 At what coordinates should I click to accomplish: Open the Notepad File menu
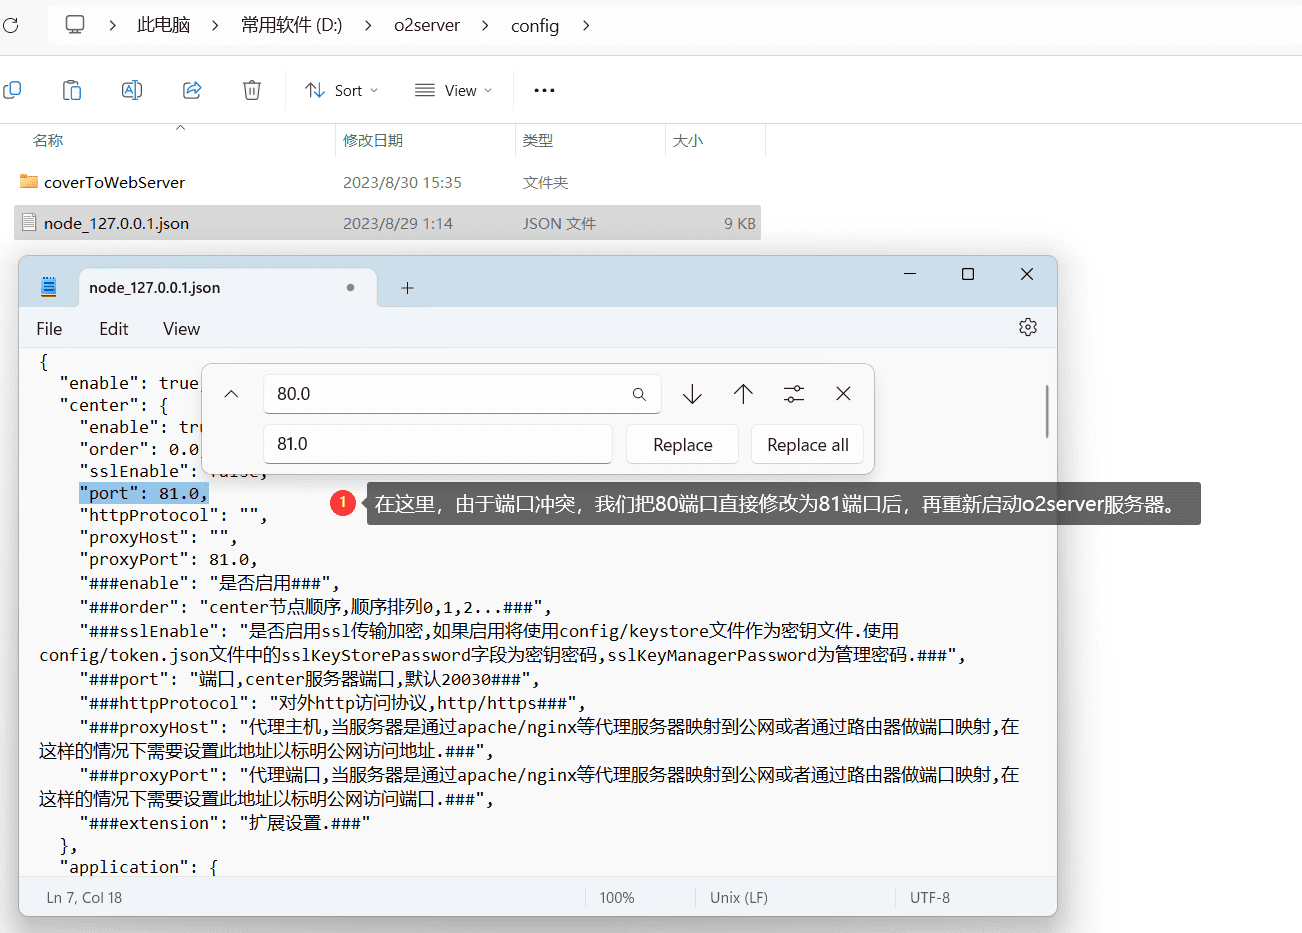click(49, 329)
